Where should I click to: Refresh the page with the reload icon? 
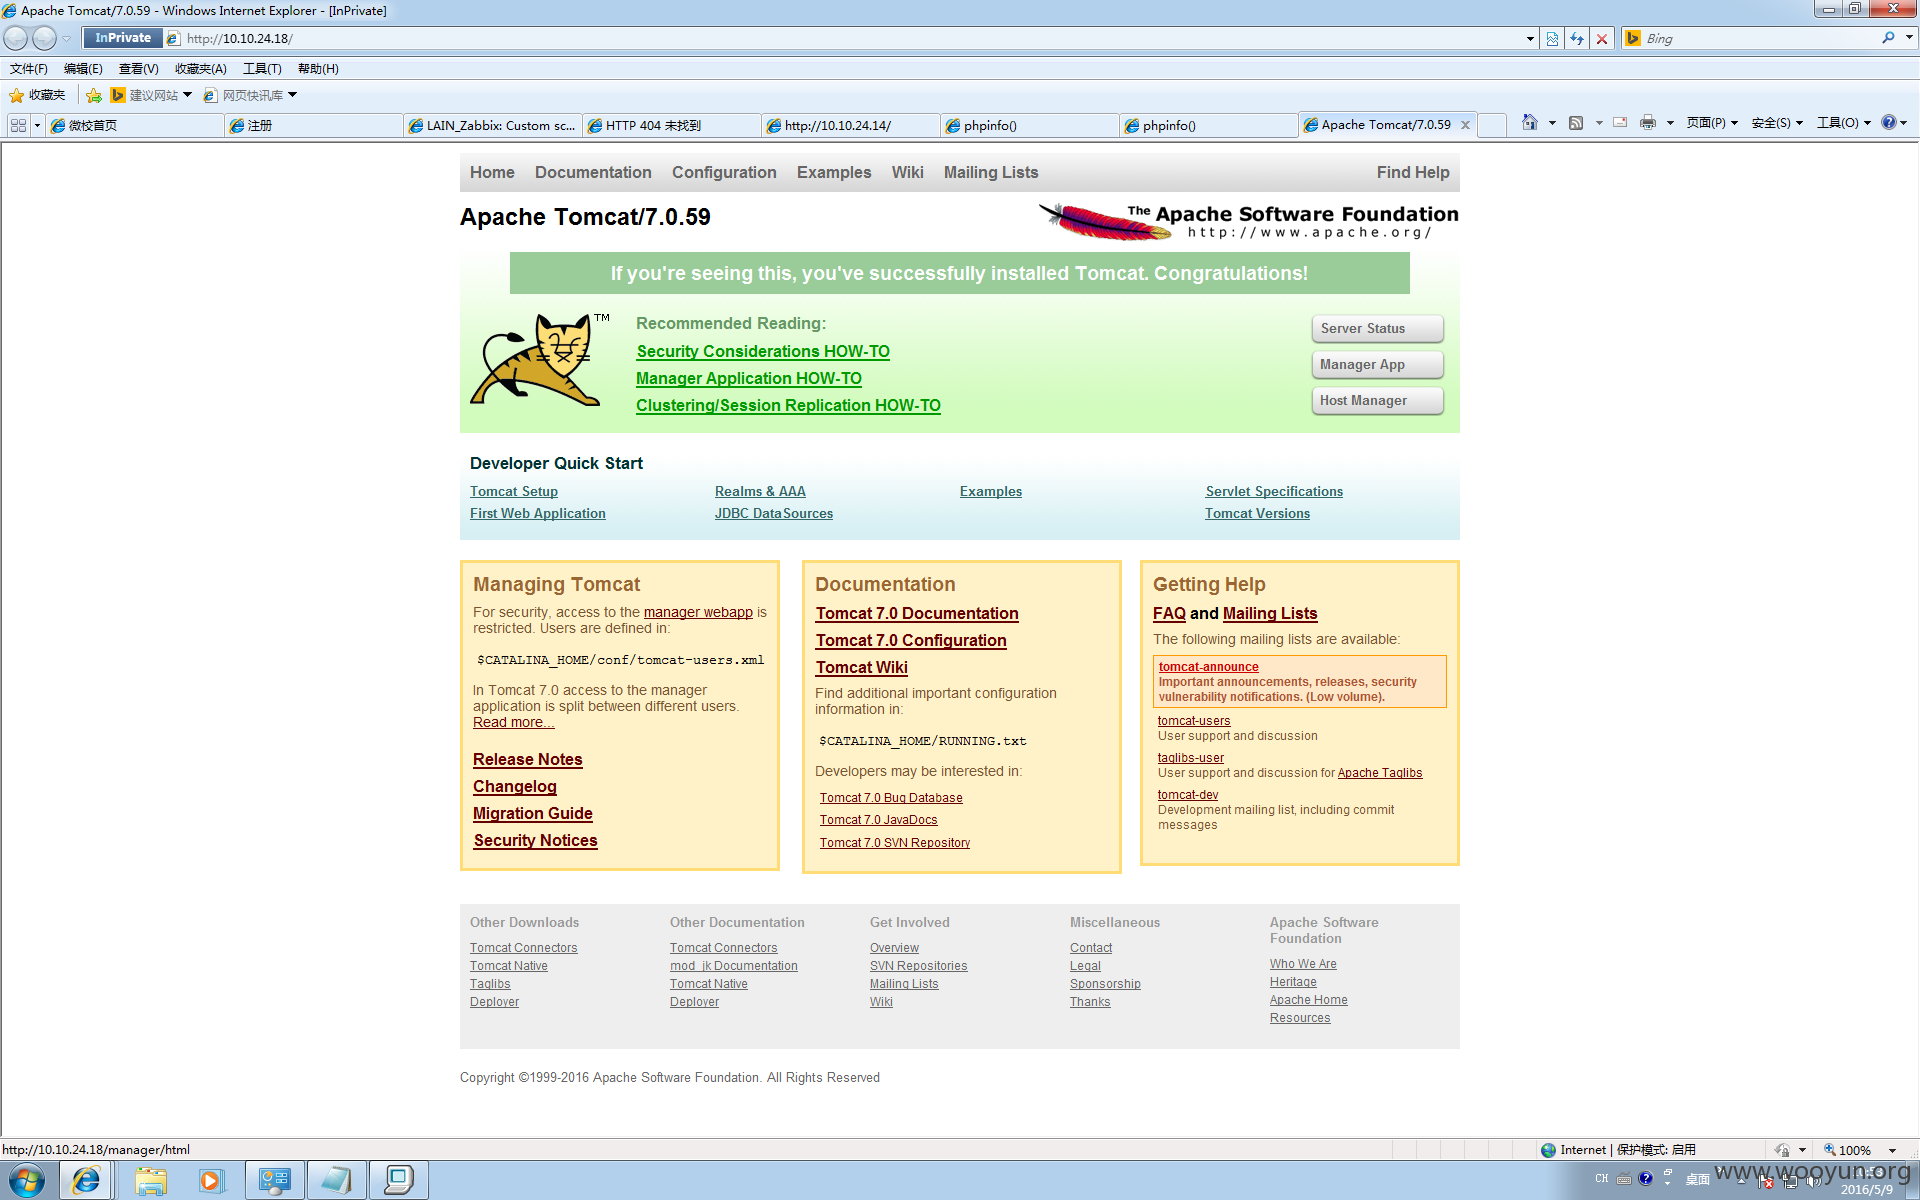pyautogui.click(x=1577, y=38)
